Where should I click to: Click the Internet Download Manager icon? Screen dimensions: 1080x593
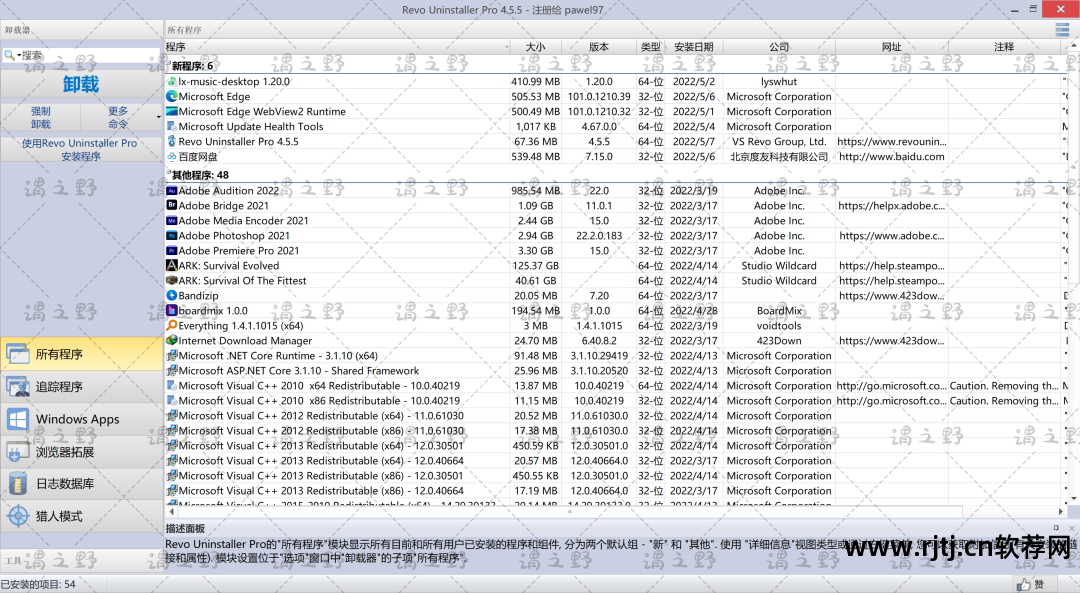coord(172,340)
